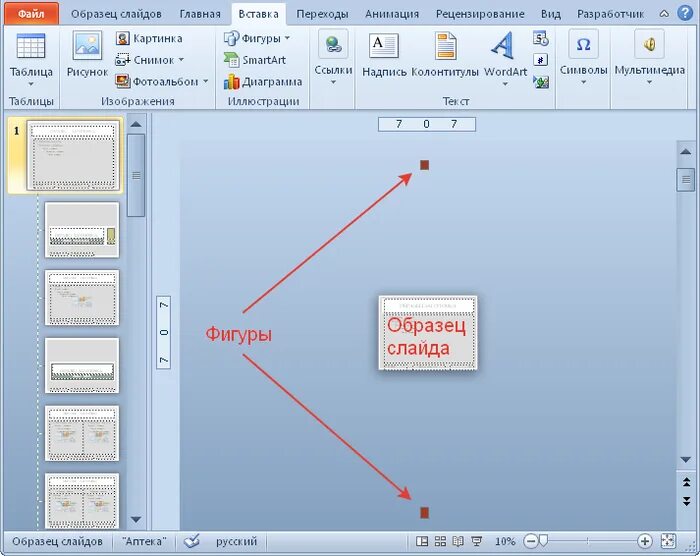Expand Ссылки dropdown arrow
This screenshot has width=700, height=556.
point(333,82)
